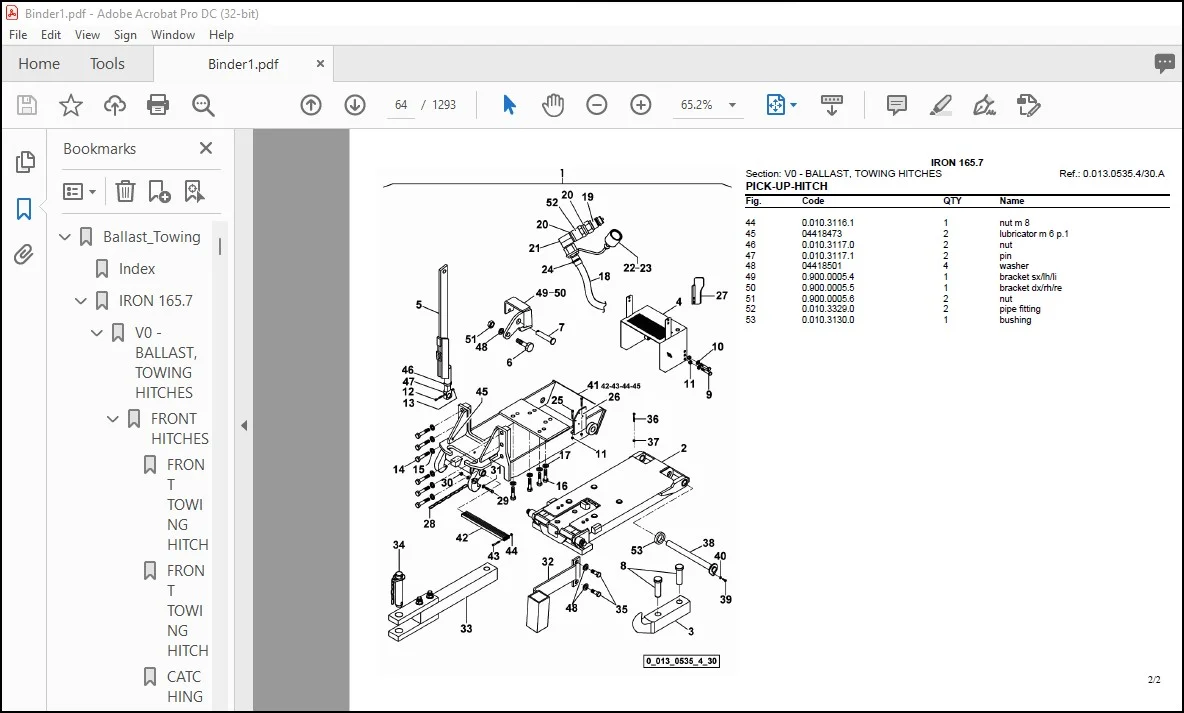Open the FRONT HITCHES bookmark
The height and width of the screenshot is (713, 1184).
click(x=180, y=428)
